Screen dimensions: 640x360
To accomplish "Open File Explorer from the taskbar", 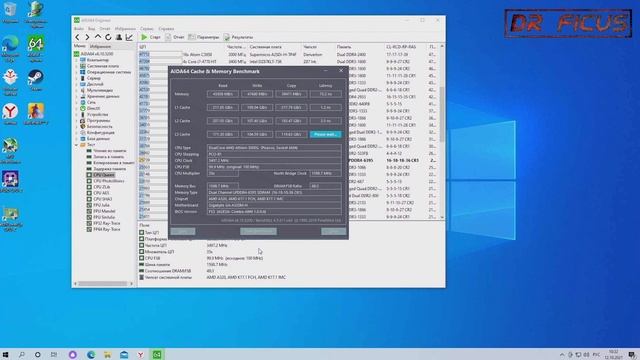I will pos(107,355).
